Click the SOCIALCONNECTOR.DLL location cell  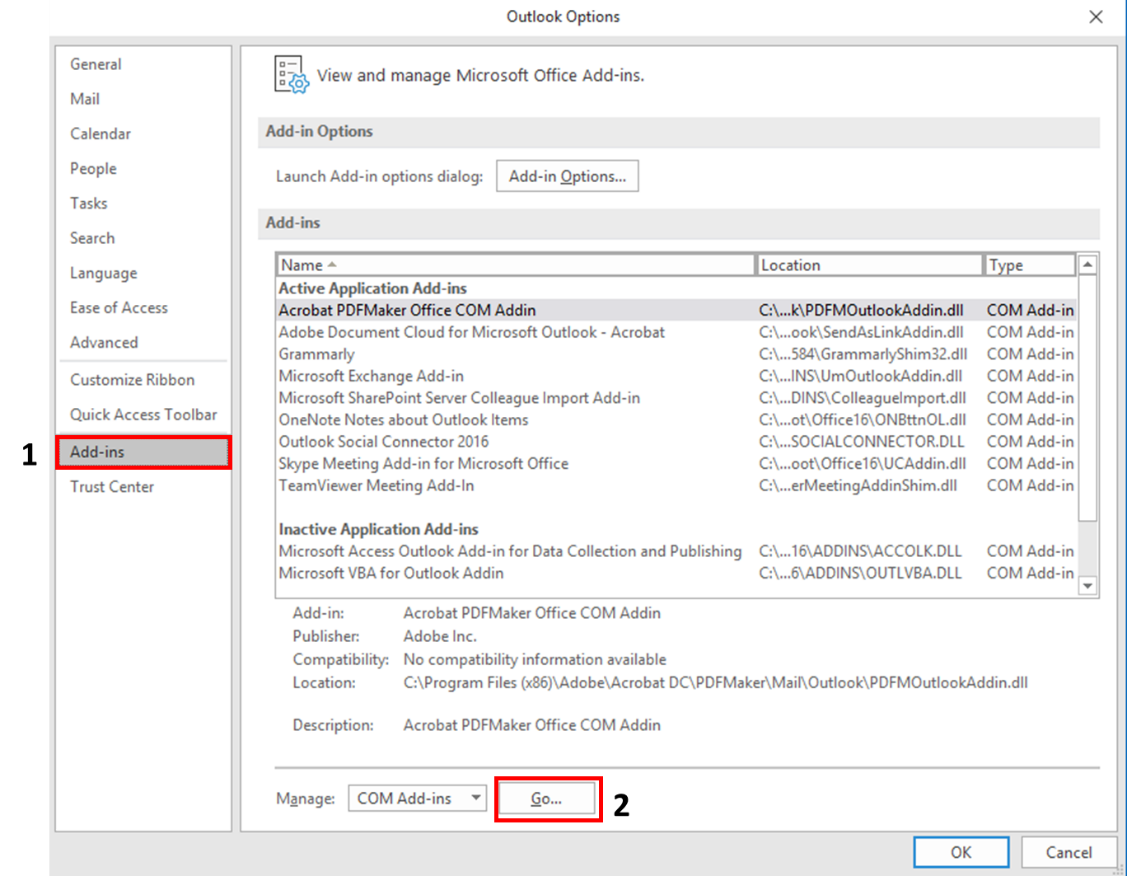pyautogui.click(x=862, y=442)
